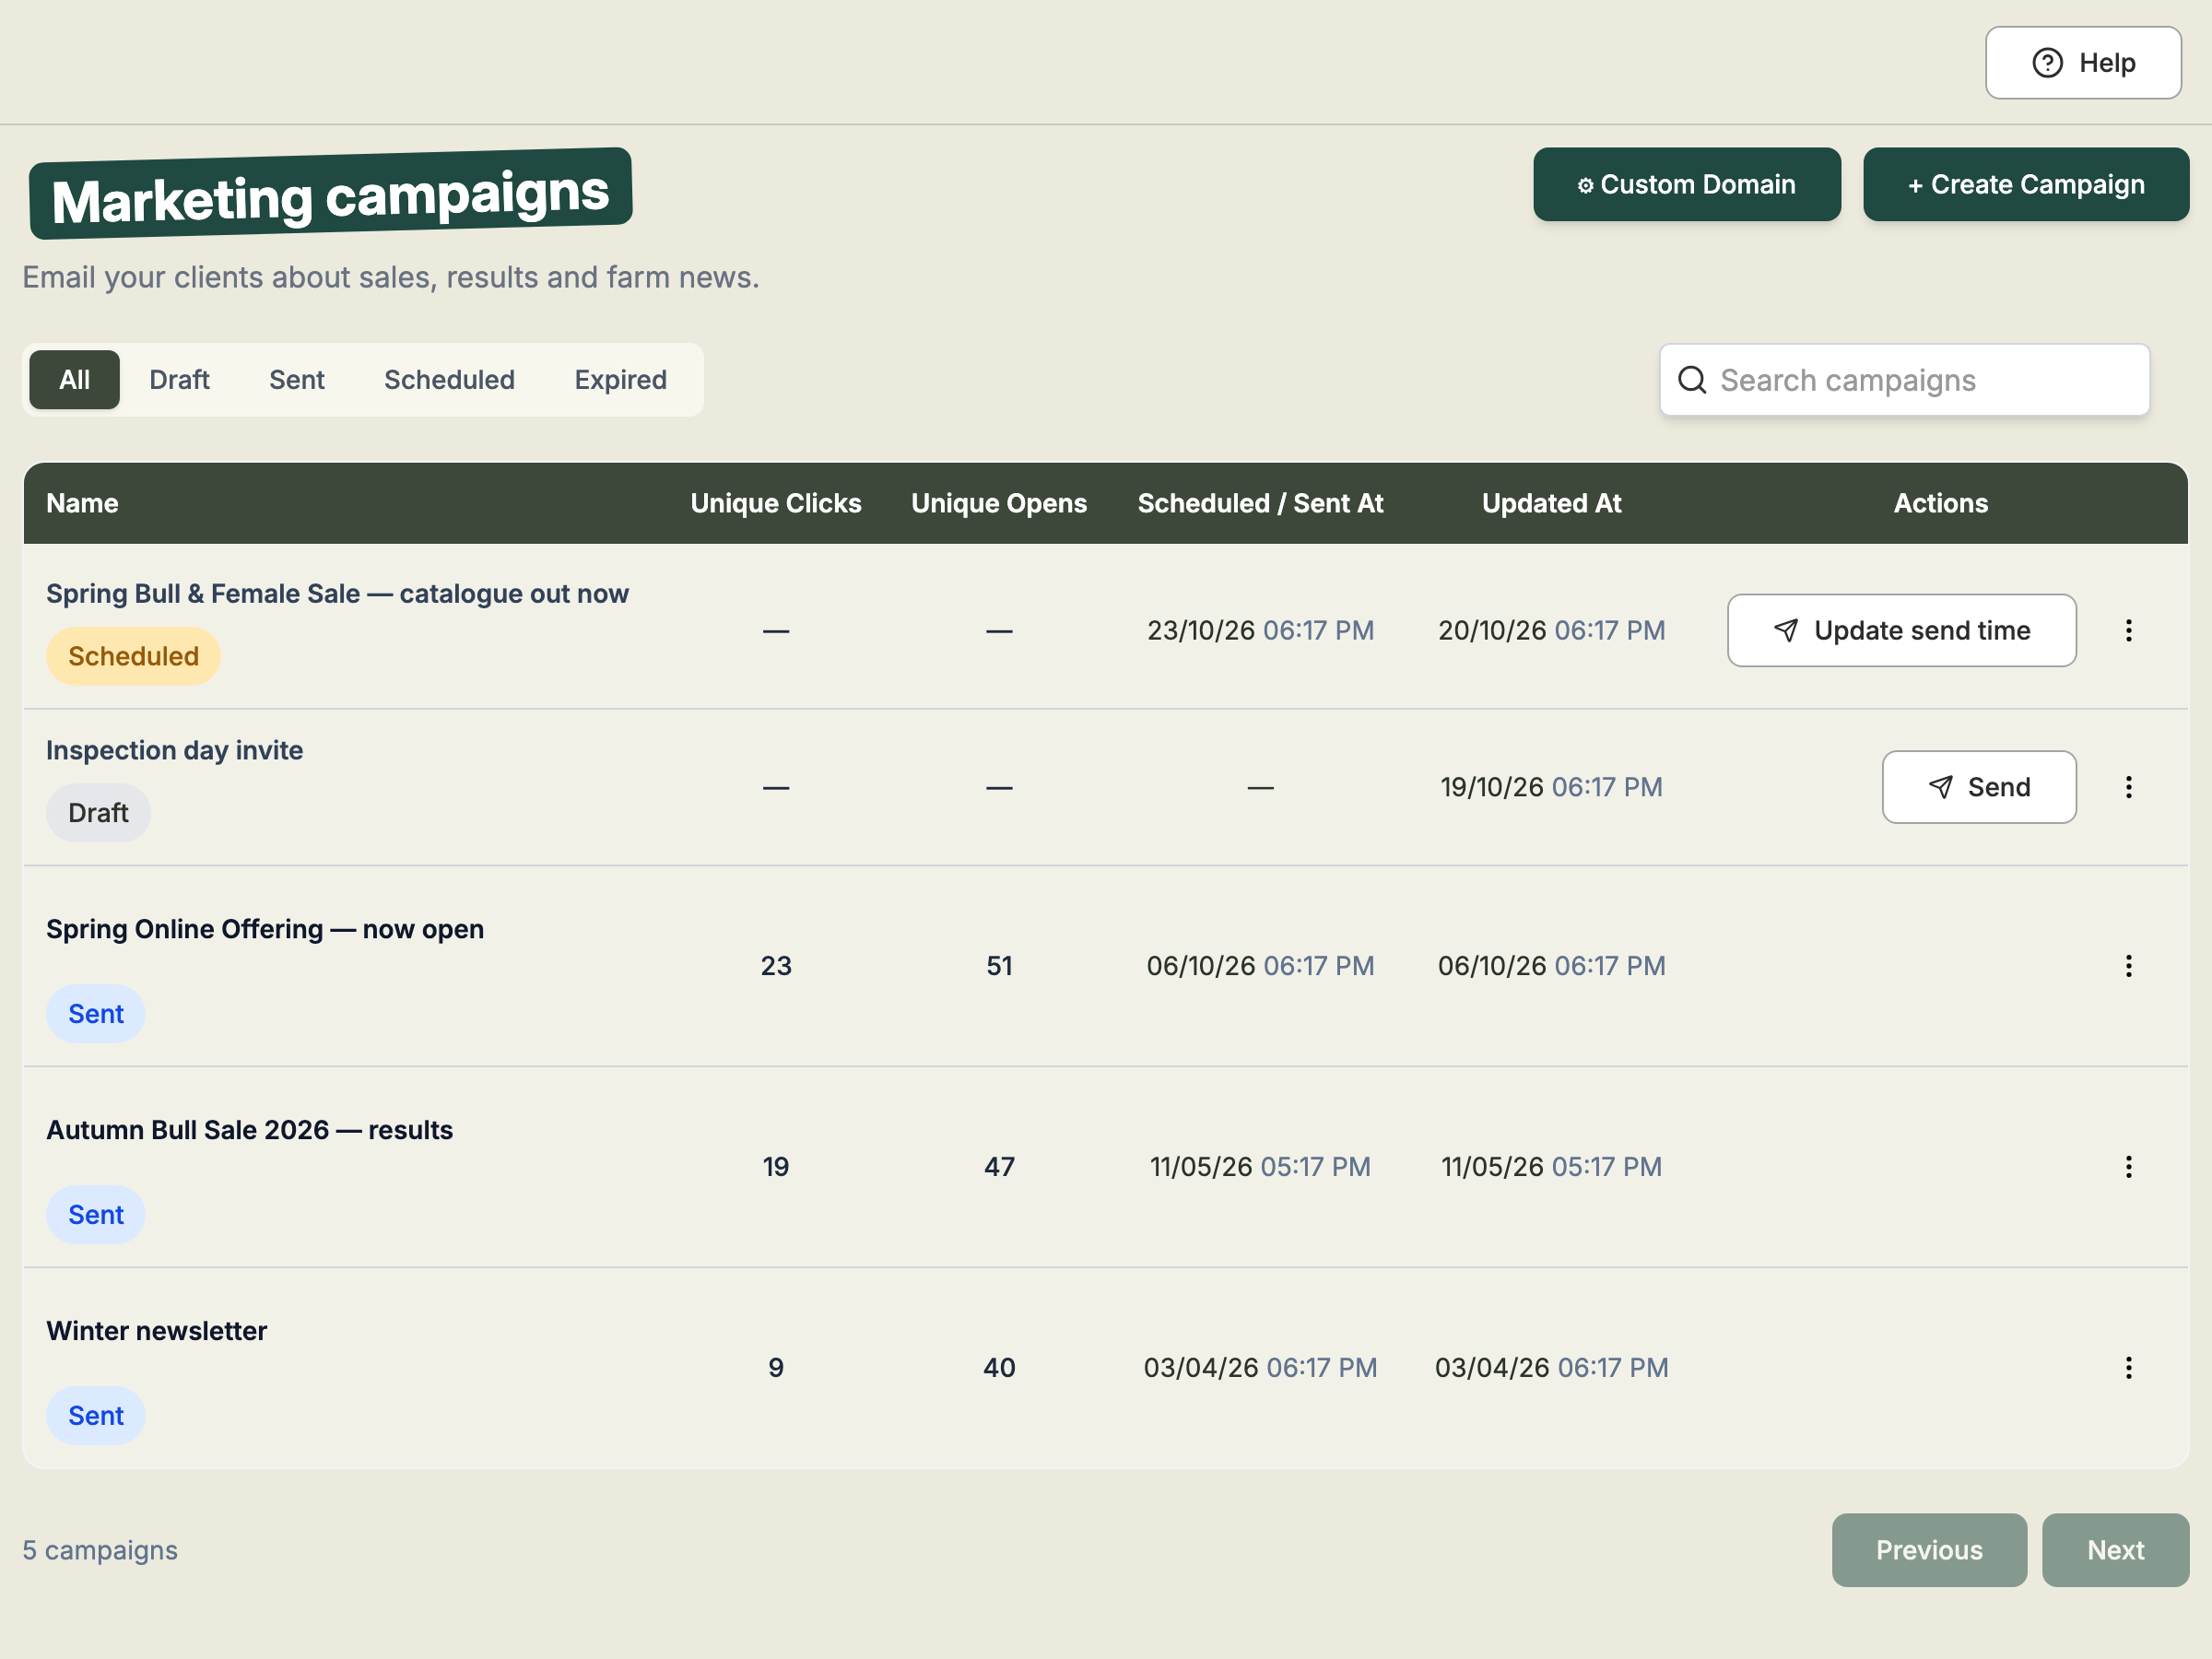Click Sent badge under Spring Online Offering
2212x1659 pixels.
click(95, 1014)
